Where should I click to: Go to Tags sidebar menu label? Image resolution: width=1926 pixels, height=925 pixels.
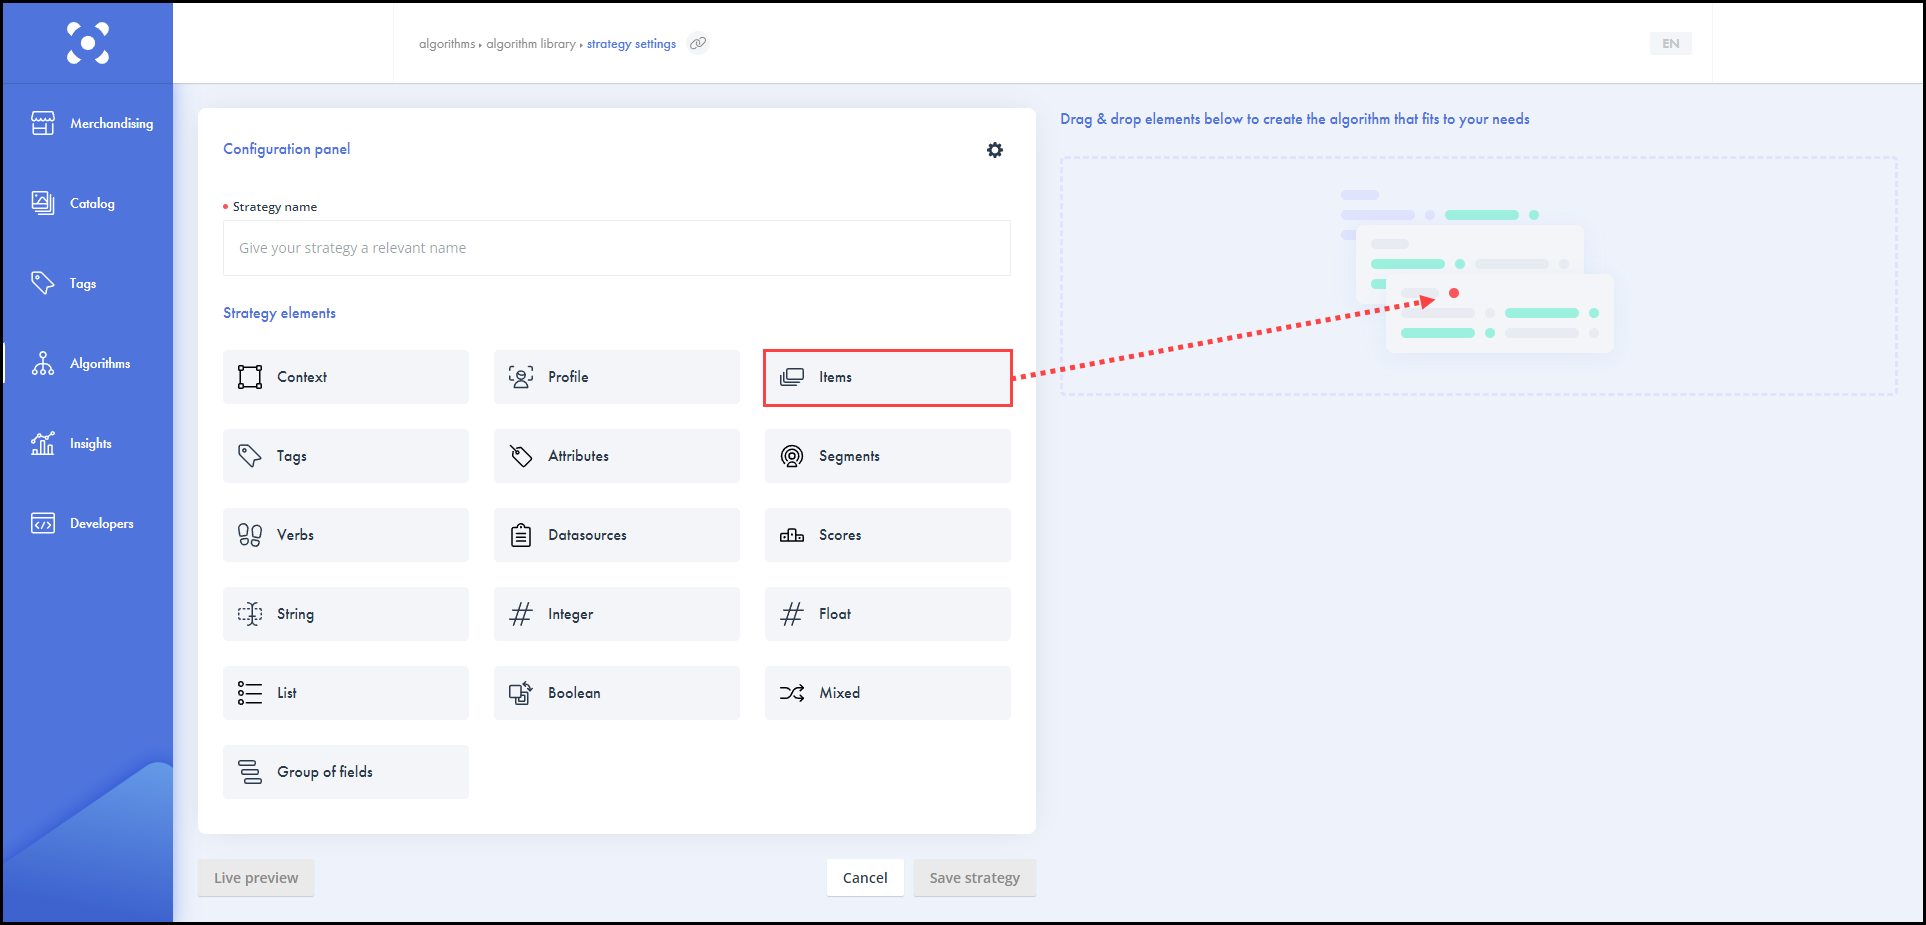[83, 284]
